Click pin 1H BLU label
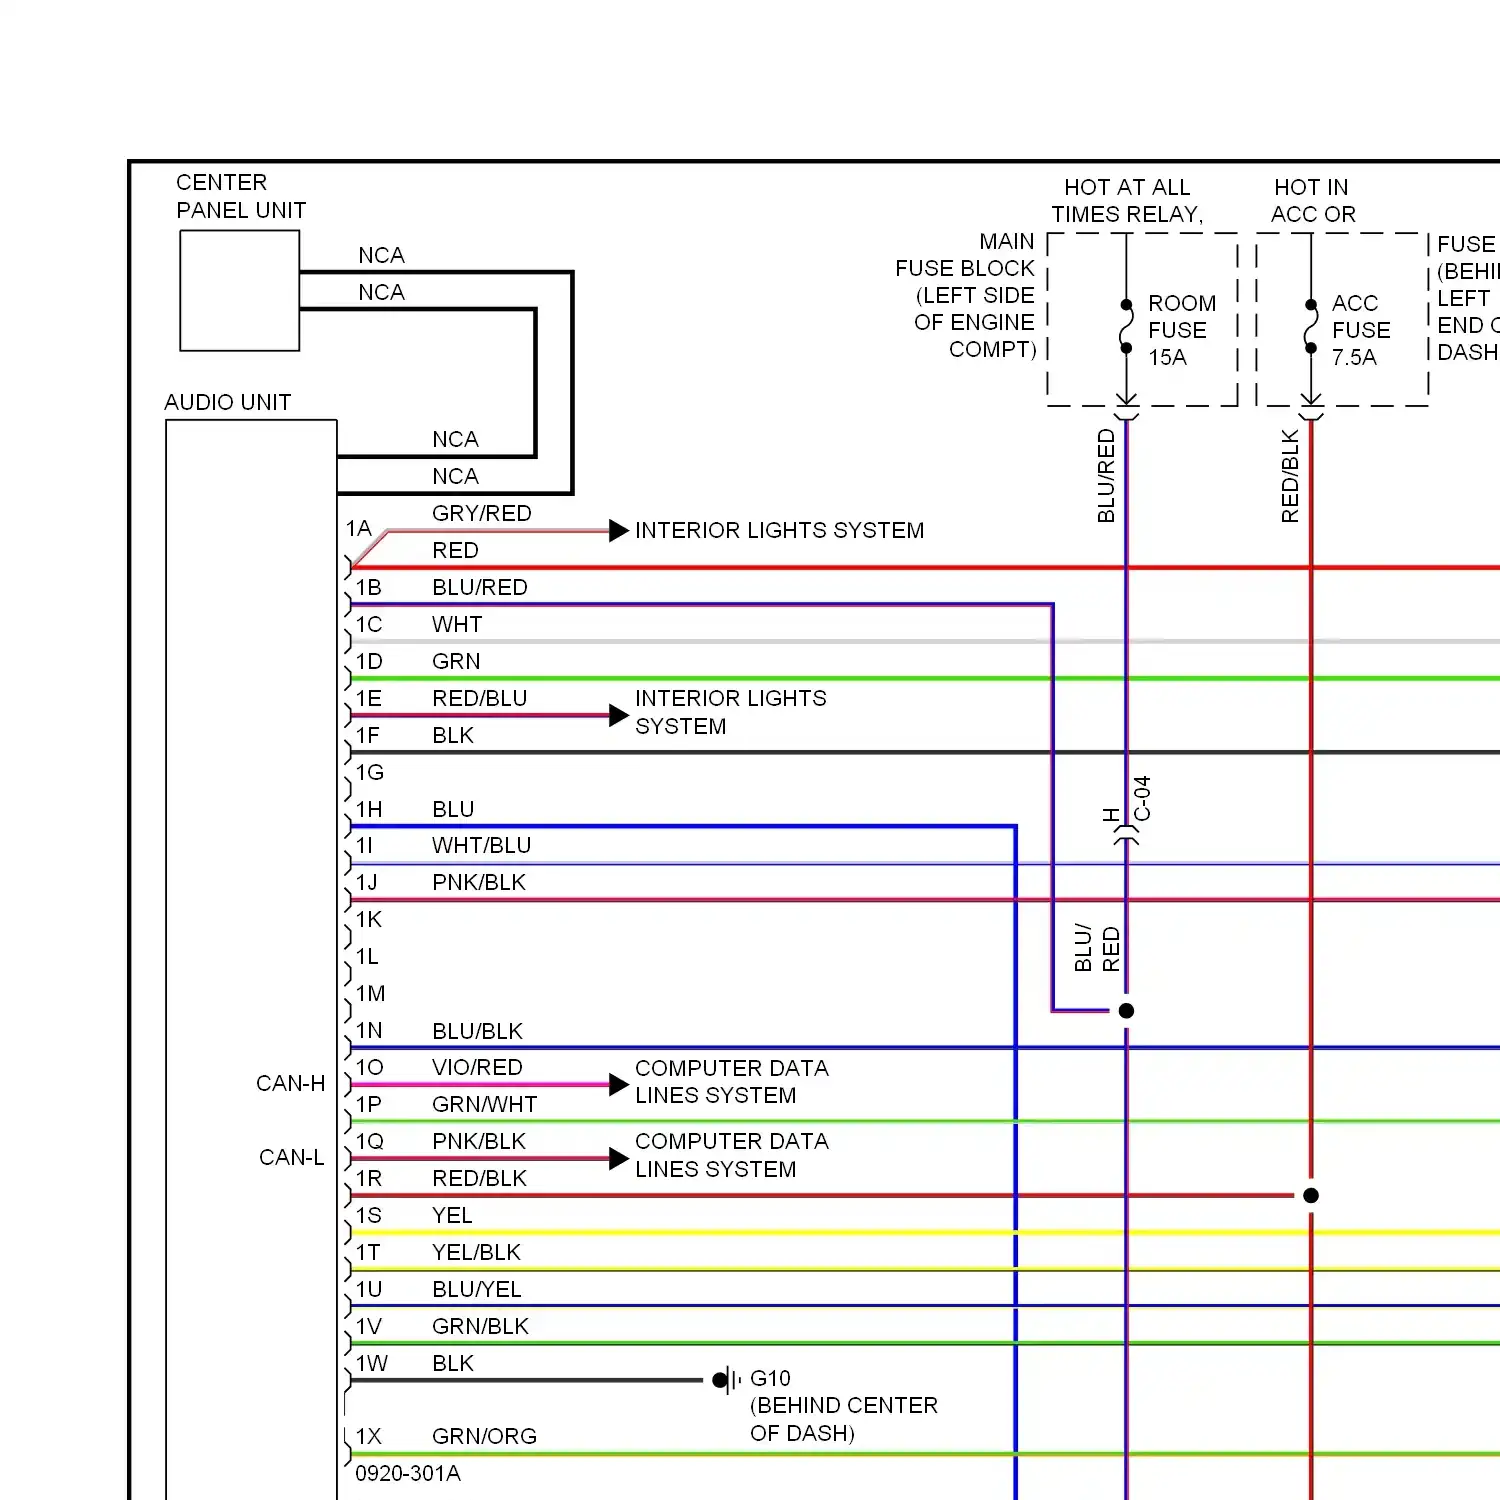This screenshot has height=1500, width=1500. 453,809
